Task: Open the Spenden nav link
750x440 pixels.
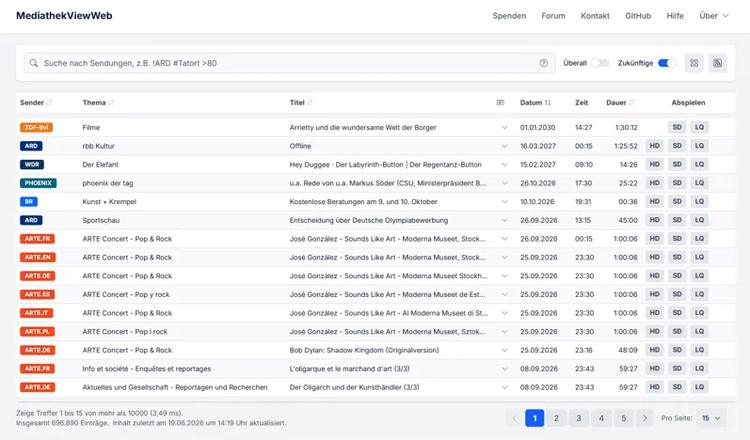Action: pos(509,16)
